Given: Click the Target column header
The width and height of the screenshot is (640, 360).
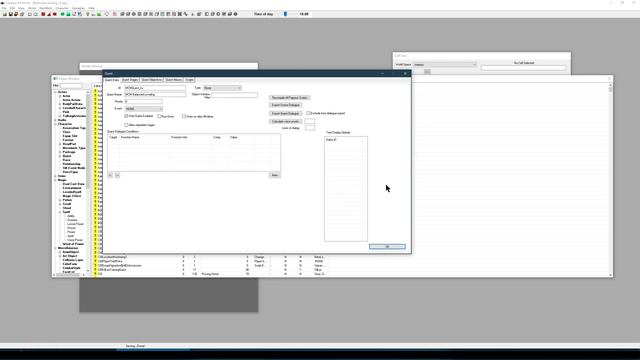Looking at the screenshot, I should tap(113, 137).
